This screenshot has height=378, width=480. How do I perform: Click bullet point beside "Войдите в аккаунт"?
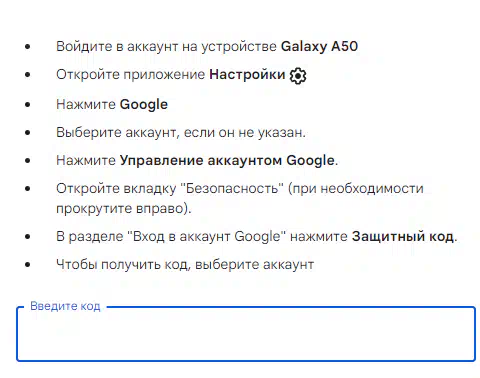point(28,47)
